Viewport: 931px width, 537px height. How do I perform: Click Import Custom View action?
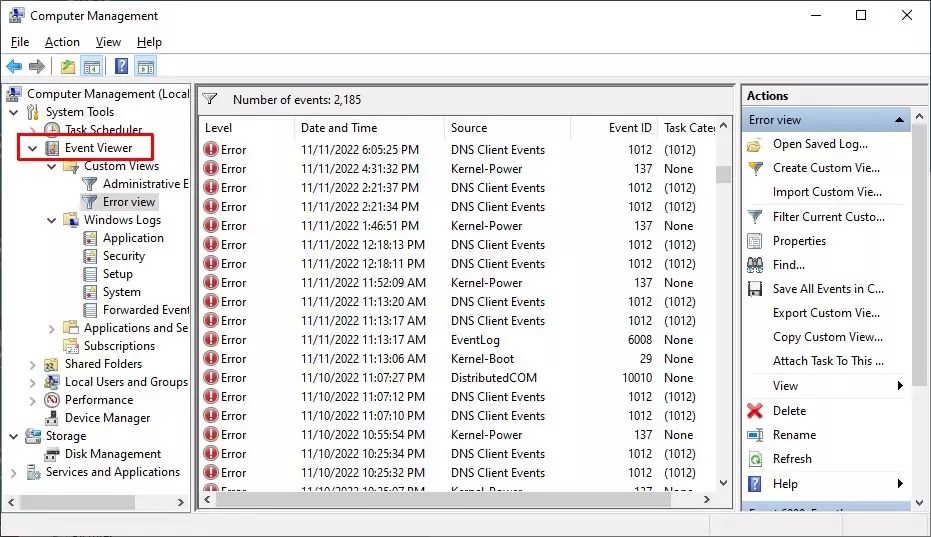coord(827,192)
